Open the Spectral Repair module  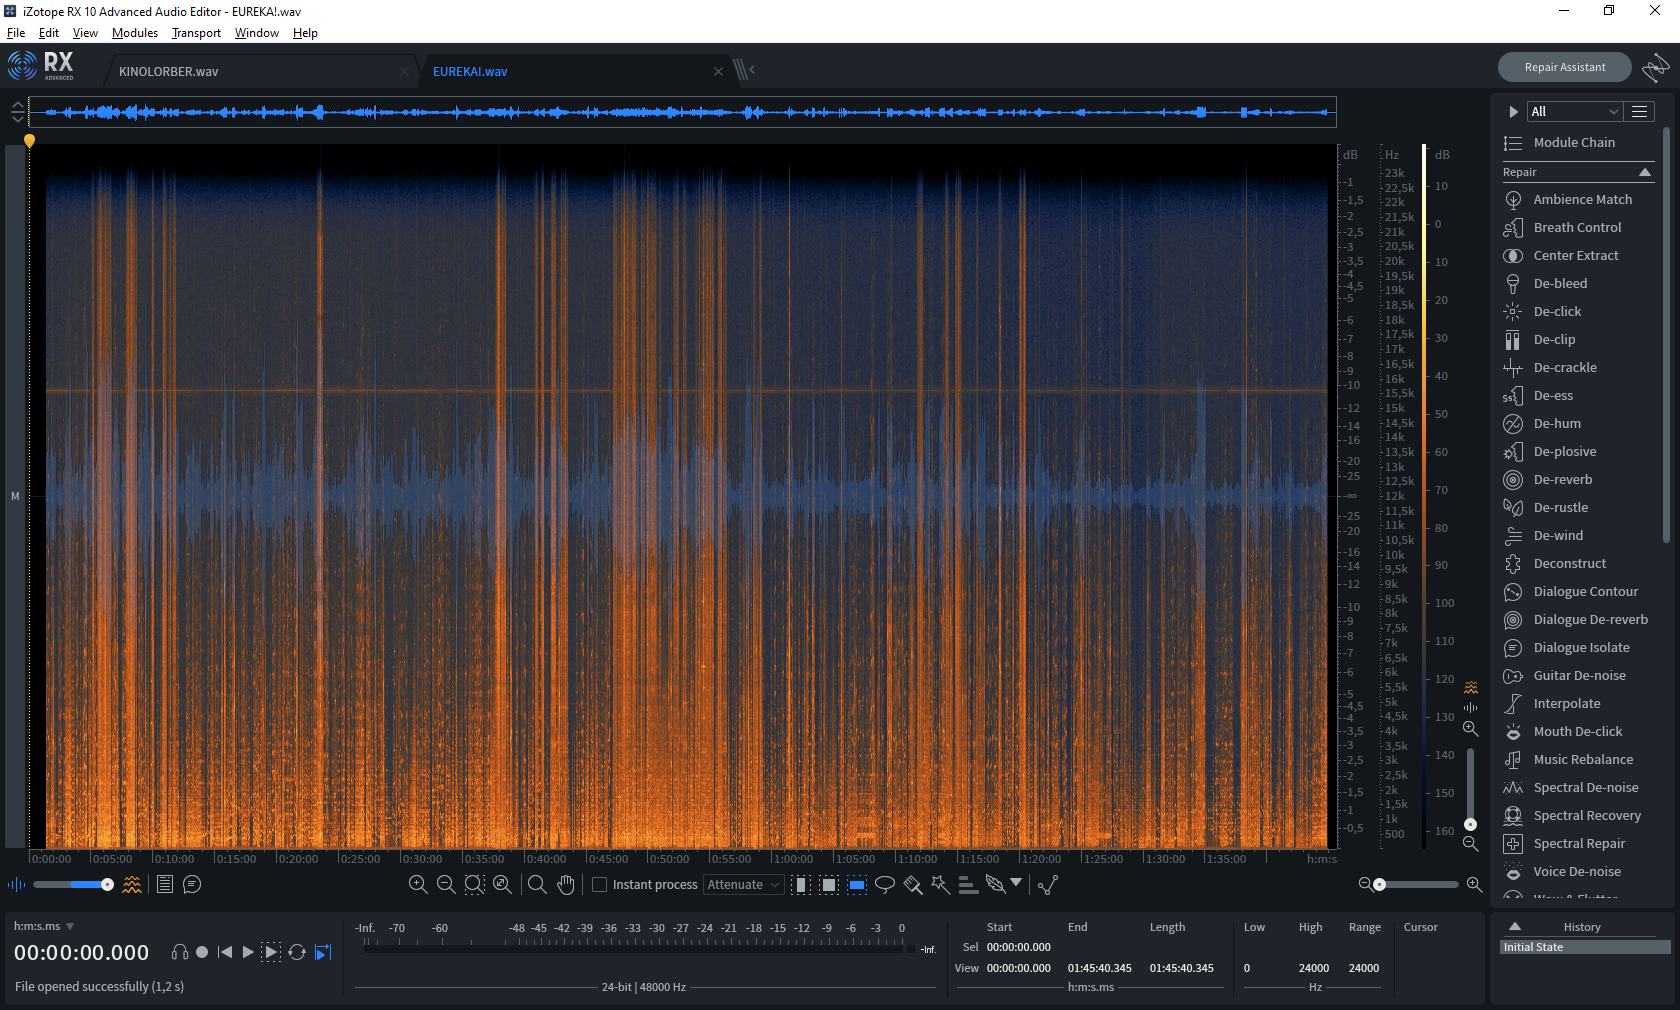click(x=1579, y=844)
